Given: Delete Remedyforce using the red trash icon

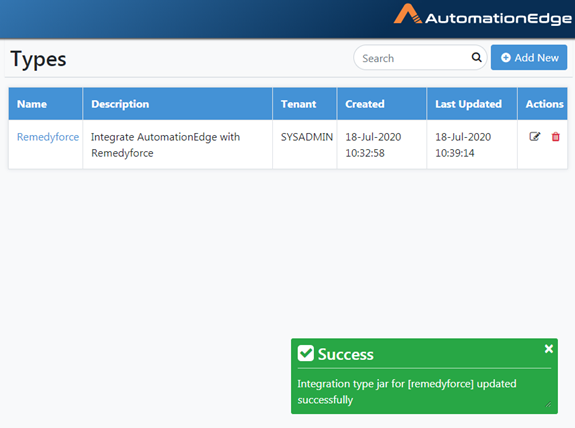Looking at the screenshot, I should pos(556,137).
